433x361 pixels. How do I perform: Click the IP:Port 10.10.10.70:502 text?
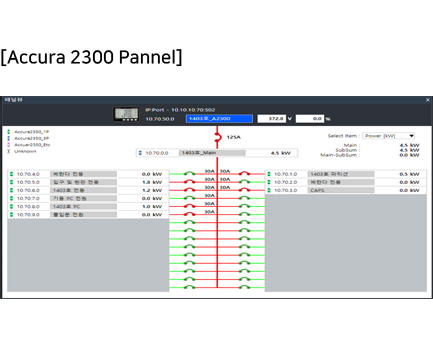(x=180, y=110)
